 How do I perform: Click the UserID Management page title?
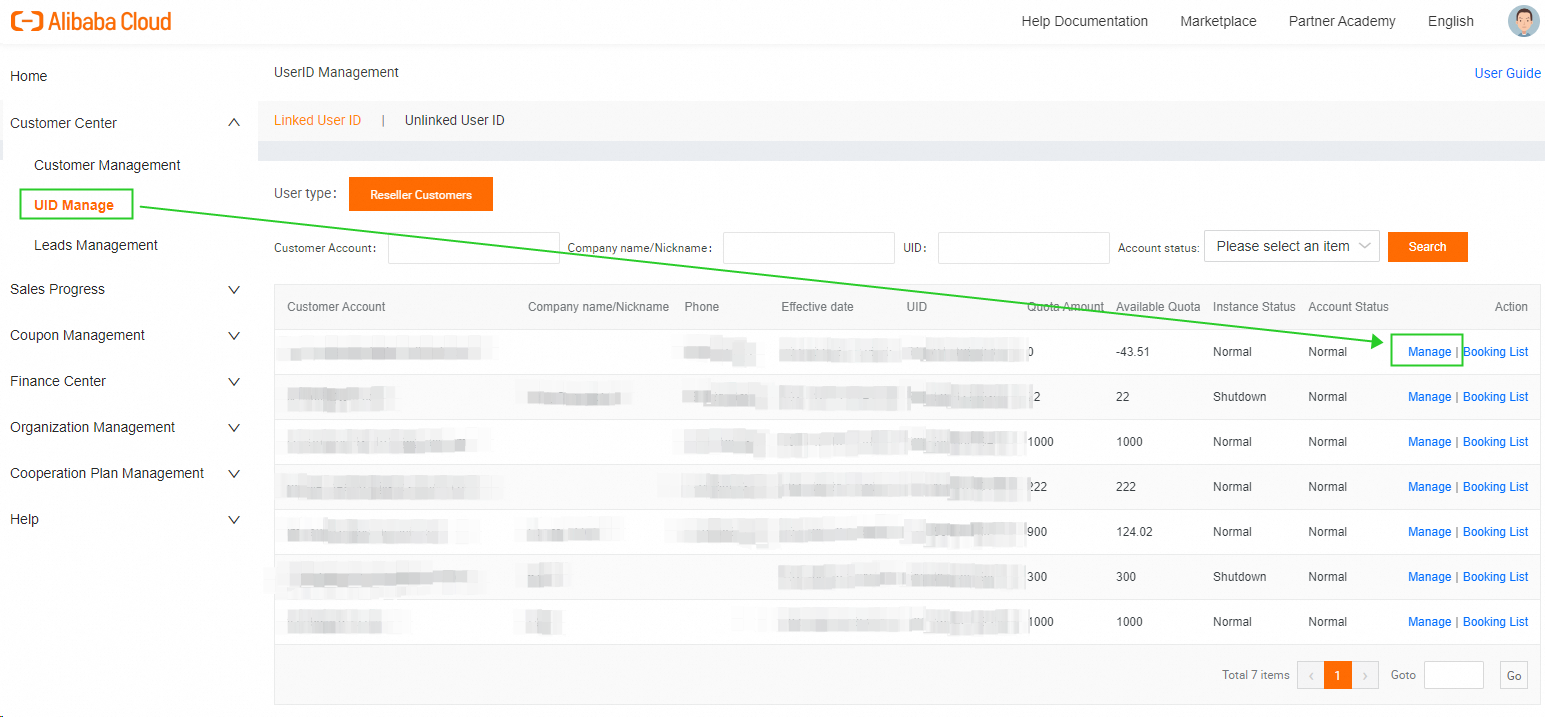pos(336,72)
